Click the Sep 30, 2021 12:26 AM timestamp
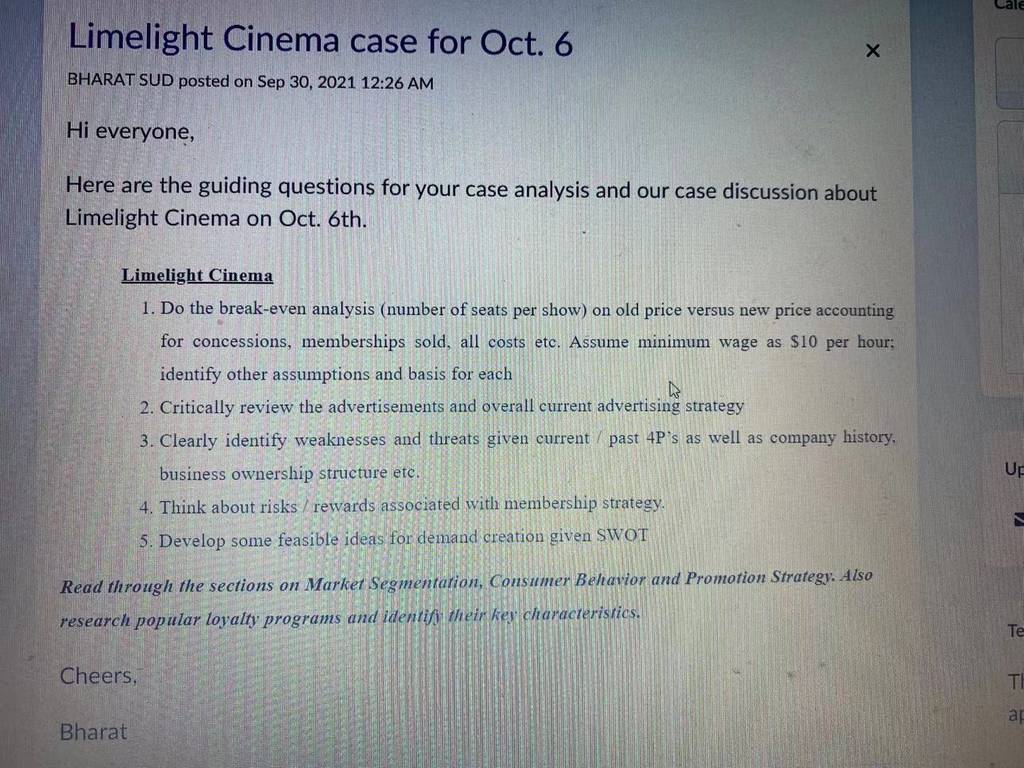Viewport: 1024px width, 768px height. coord(345,82)
